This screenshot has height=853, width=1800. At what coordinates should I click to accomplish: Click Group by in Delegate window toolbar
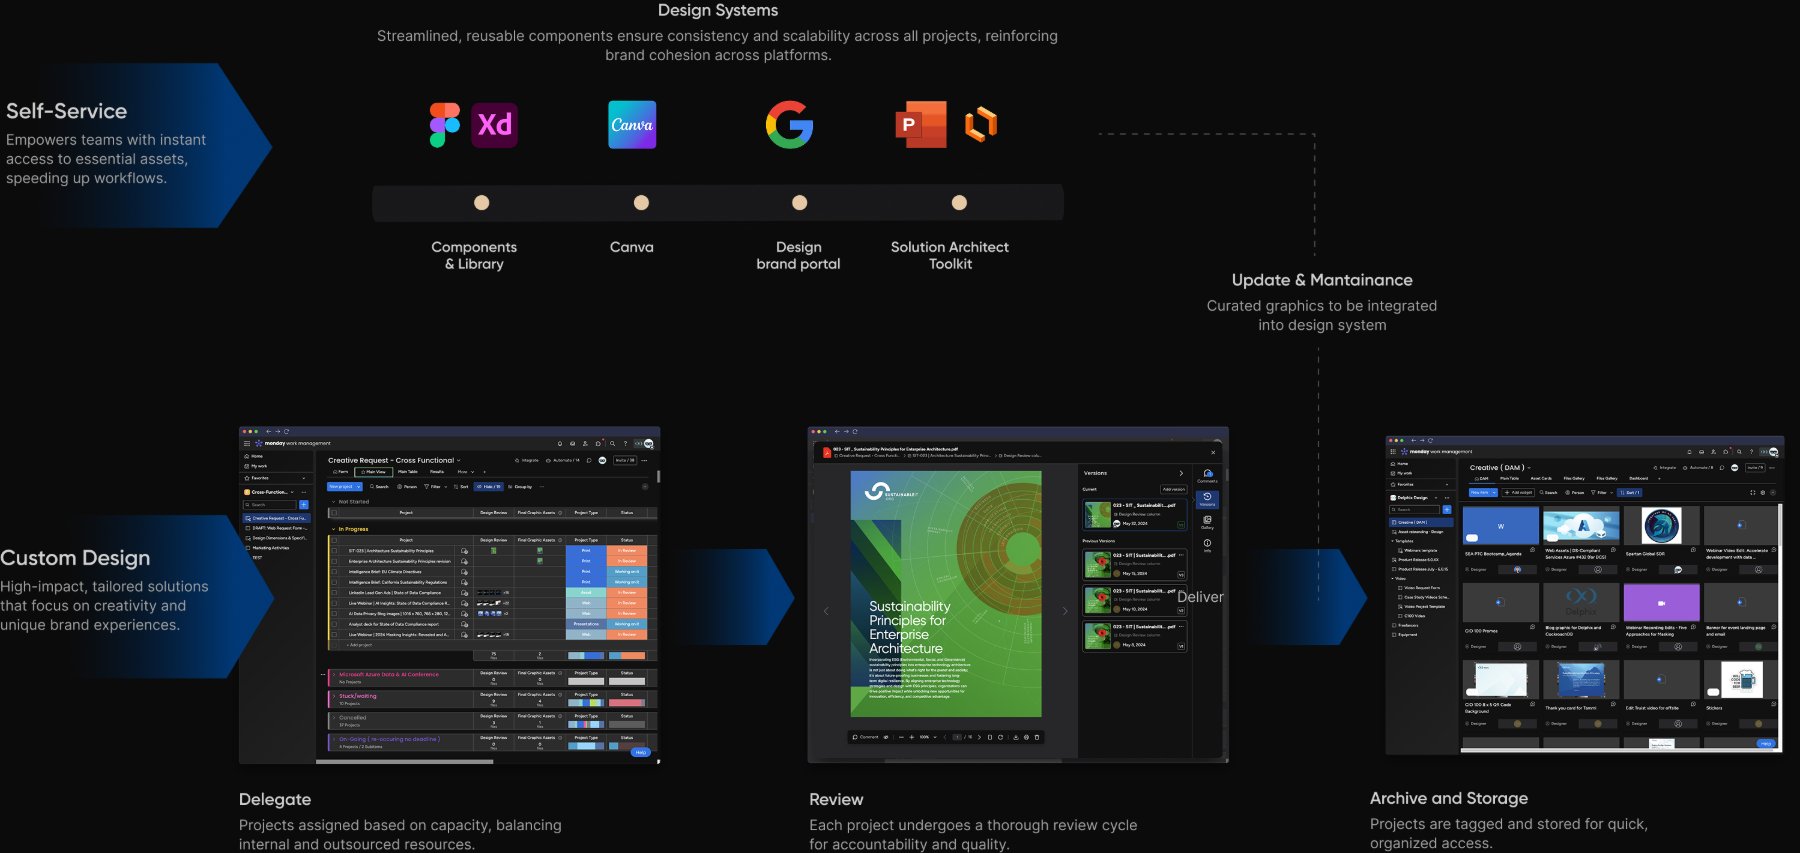click(520, 487)
